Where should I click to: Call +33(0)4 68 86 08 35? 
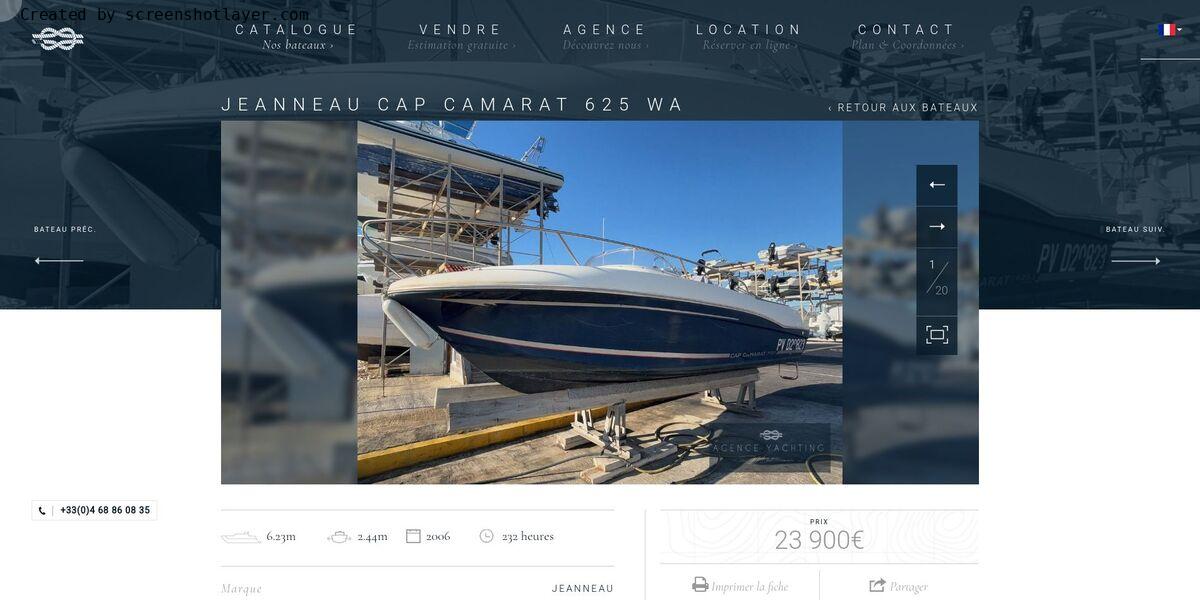[x=105, y=510]
